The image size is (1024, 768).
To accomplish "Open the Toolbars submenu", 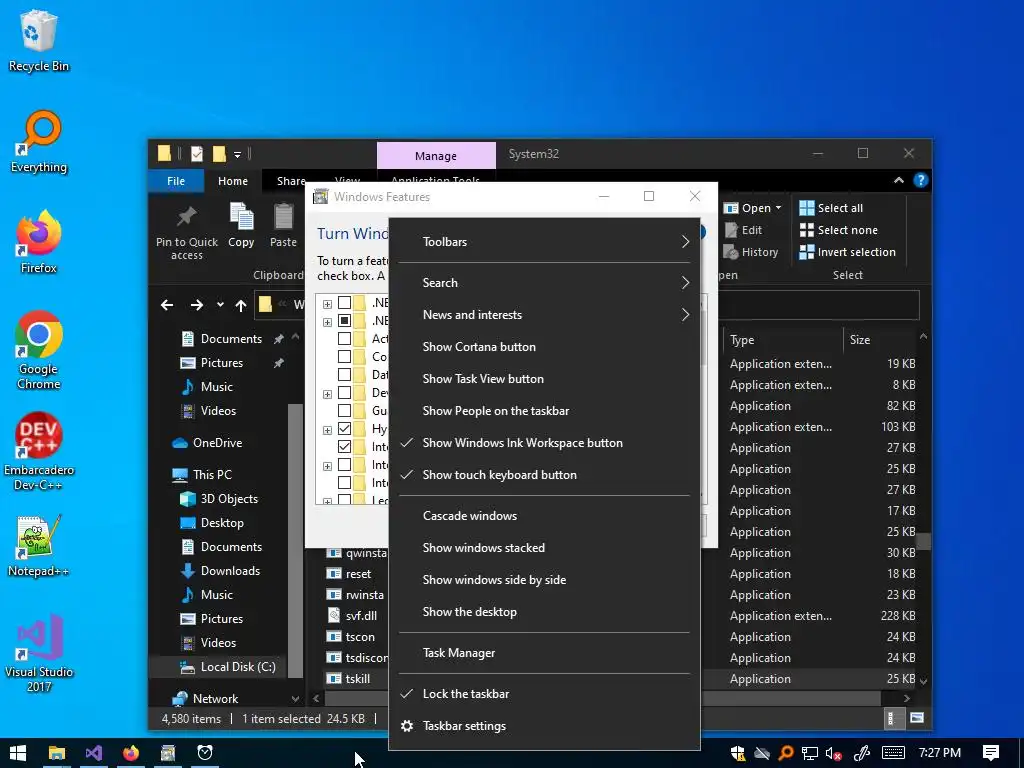I will pos(544,242).
